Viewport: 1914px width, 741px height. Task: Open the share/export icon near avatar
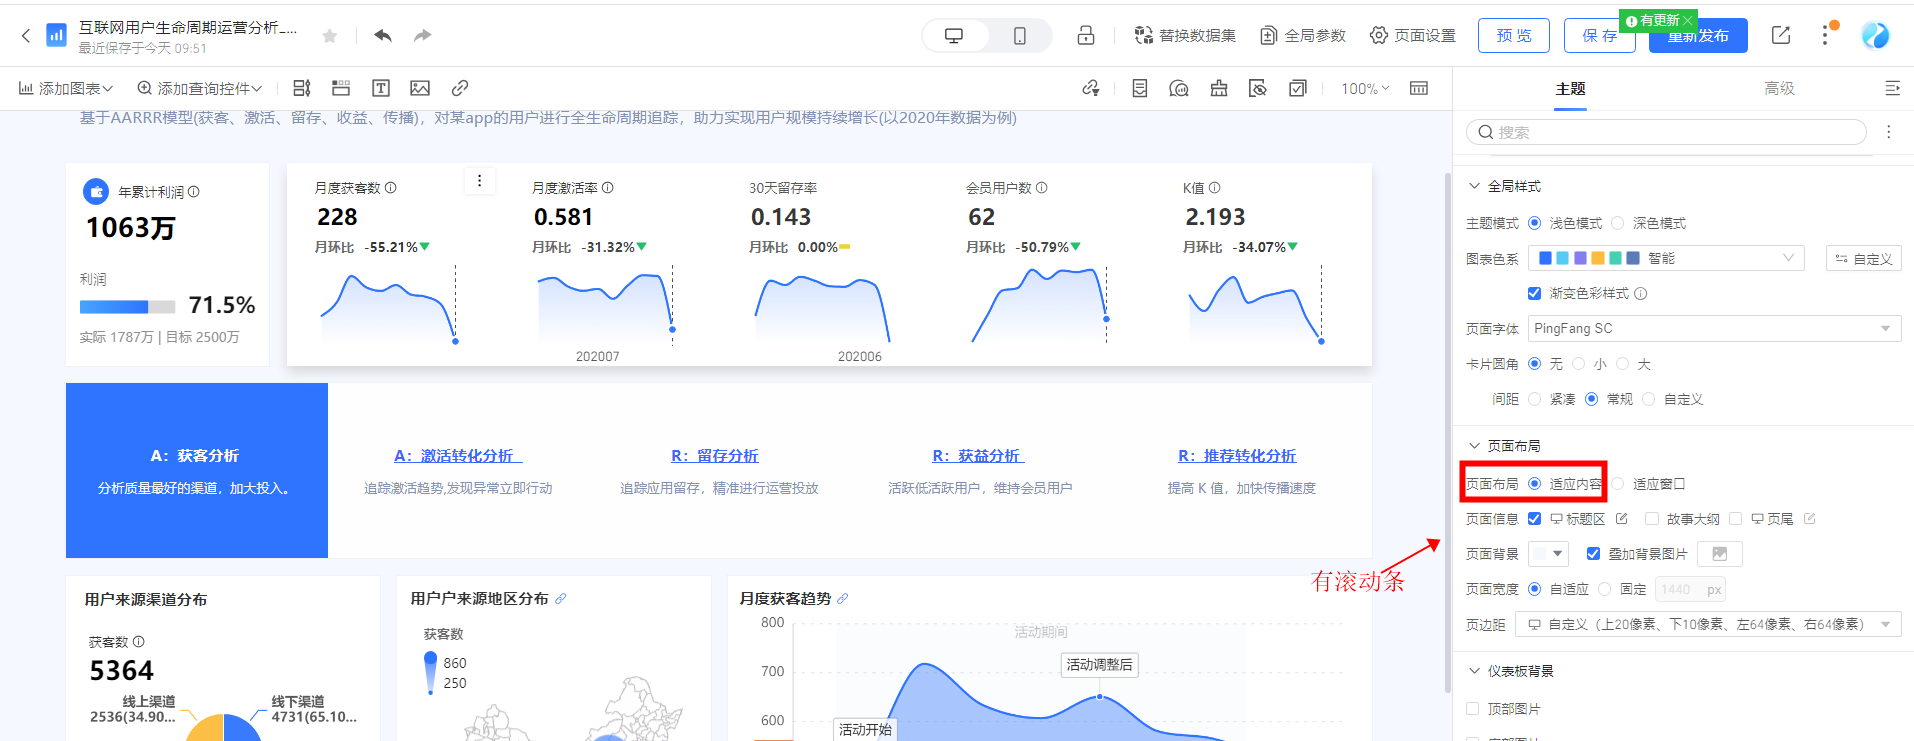point(1781,36)
